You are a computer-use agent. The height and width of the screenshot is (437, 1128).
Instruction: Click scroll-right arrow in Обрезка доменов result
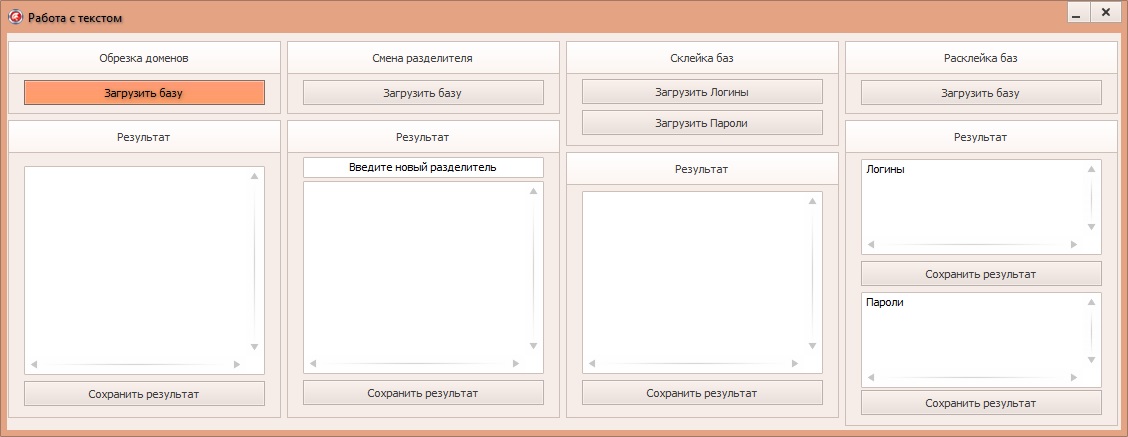(237, 364)
